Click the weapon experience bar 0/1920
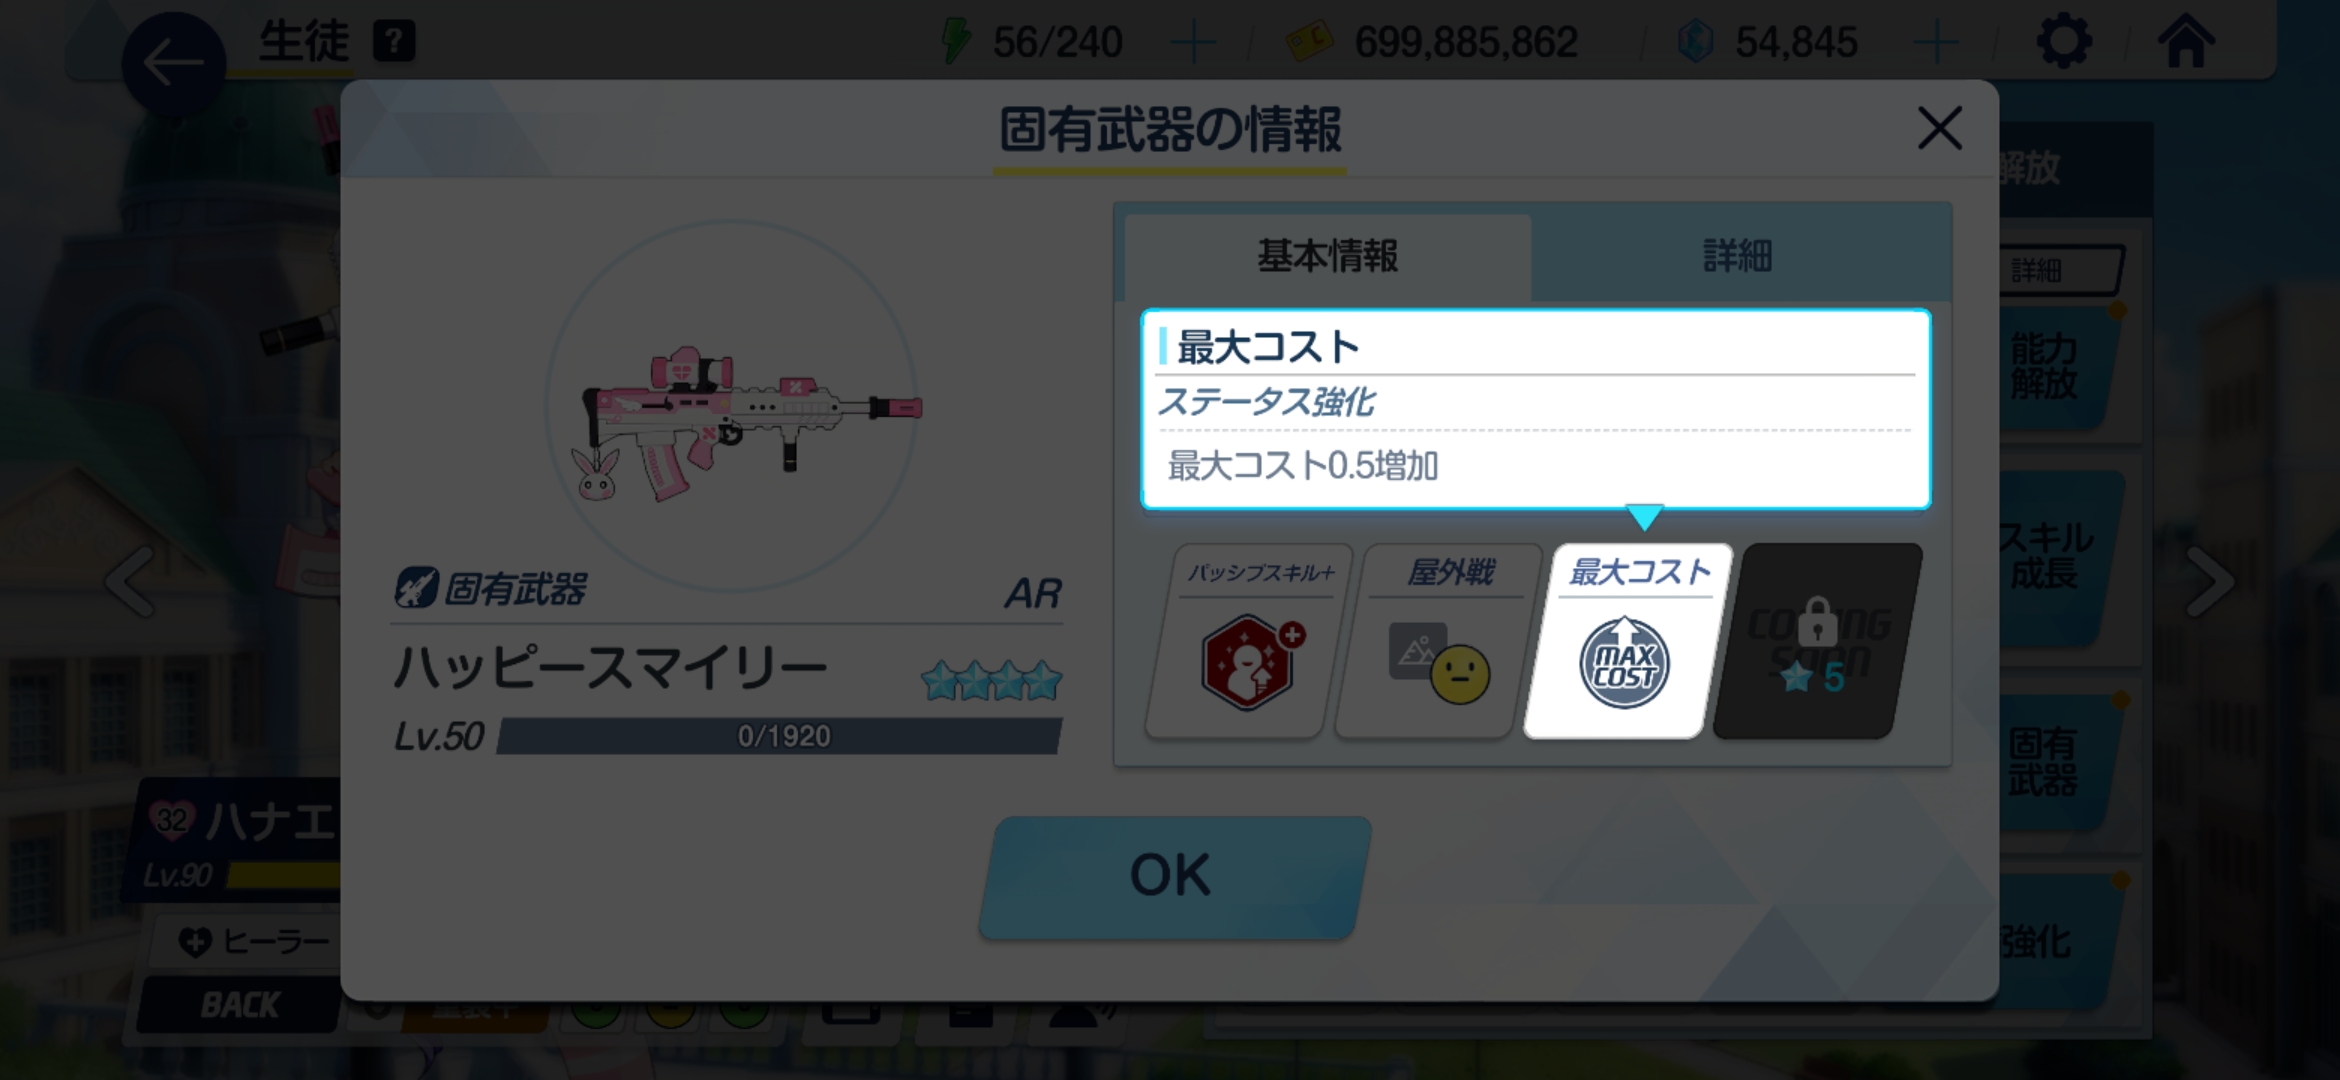 [x=779, y=736]
